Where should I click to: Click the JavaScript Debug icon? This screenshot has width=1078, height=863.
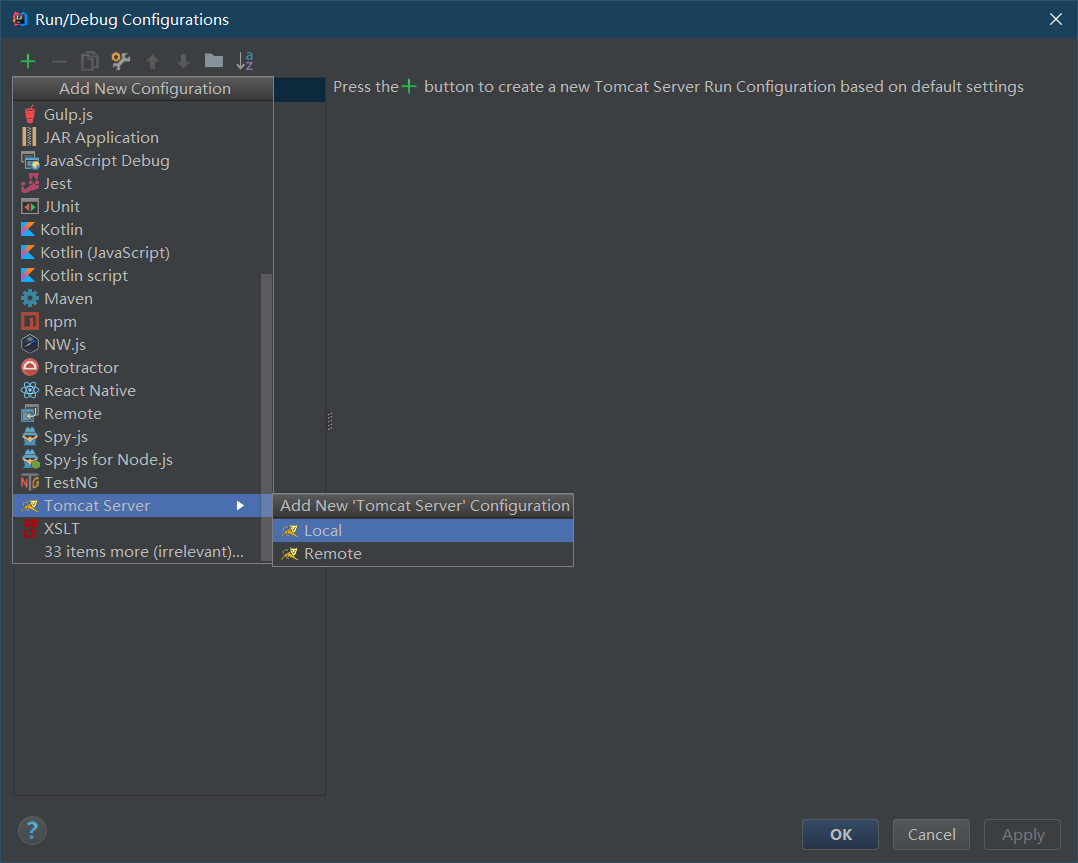coord(30,160)
